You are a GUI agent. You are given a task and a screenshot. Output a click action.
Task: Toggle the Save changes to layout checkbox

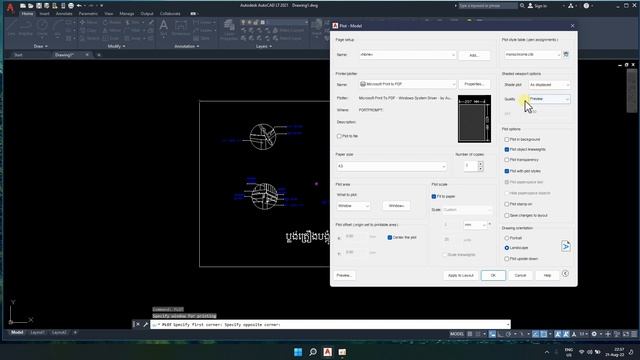[x=507, y=216]
